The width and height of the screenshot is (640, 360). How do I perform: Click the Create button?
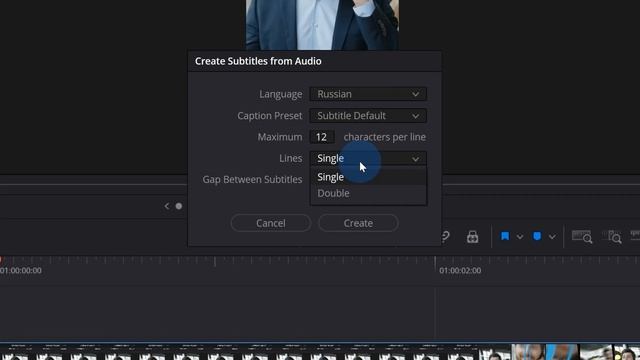(x=358, y=223)
